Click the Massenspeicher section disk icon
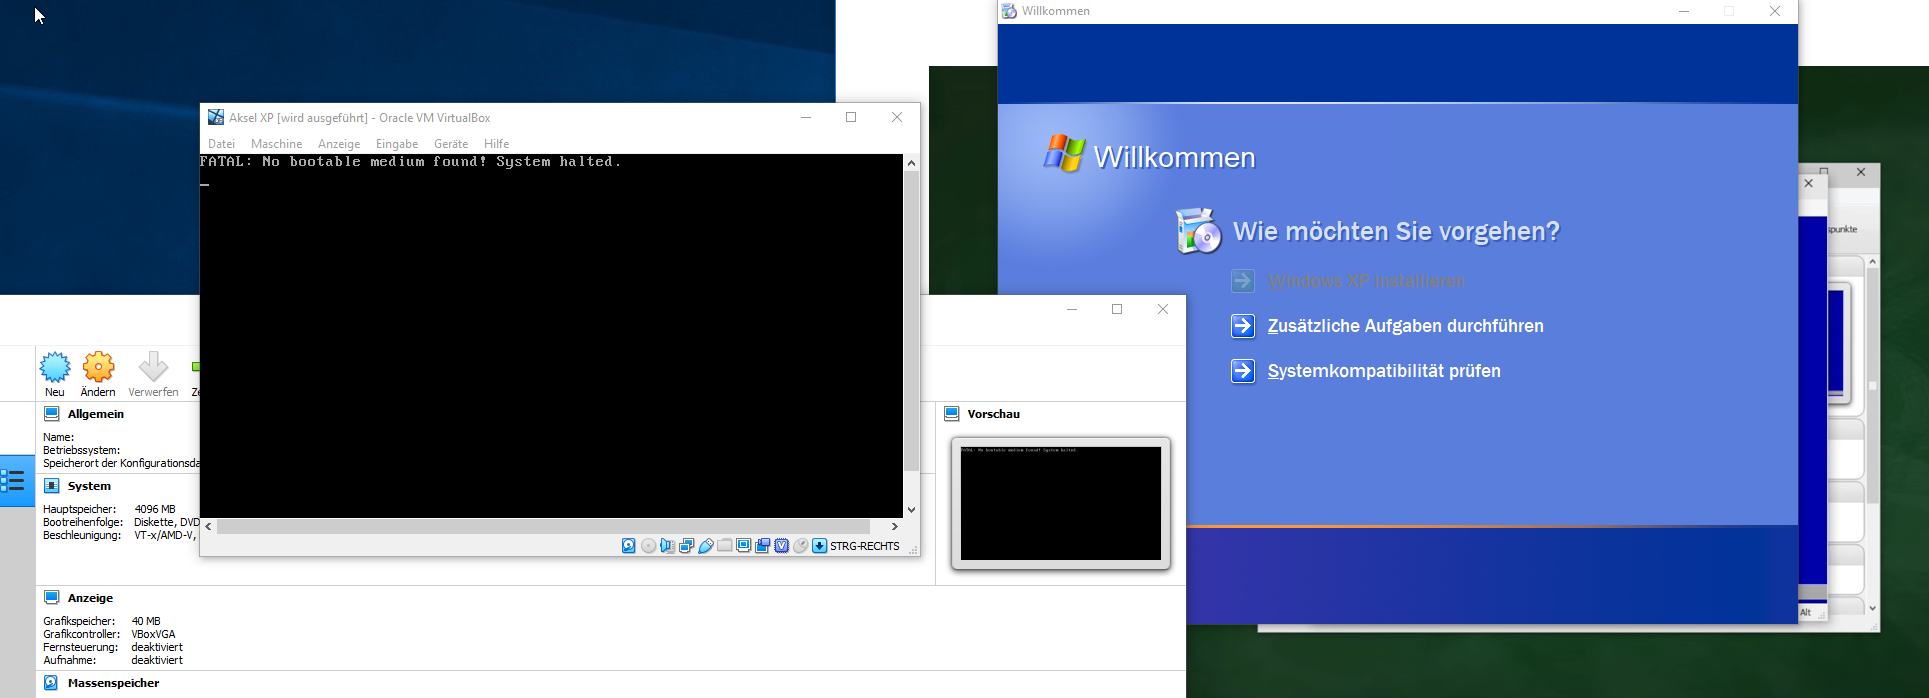The height and width of the screenshot is (698, 1929). pyautogui.click(x=52, y=683)
